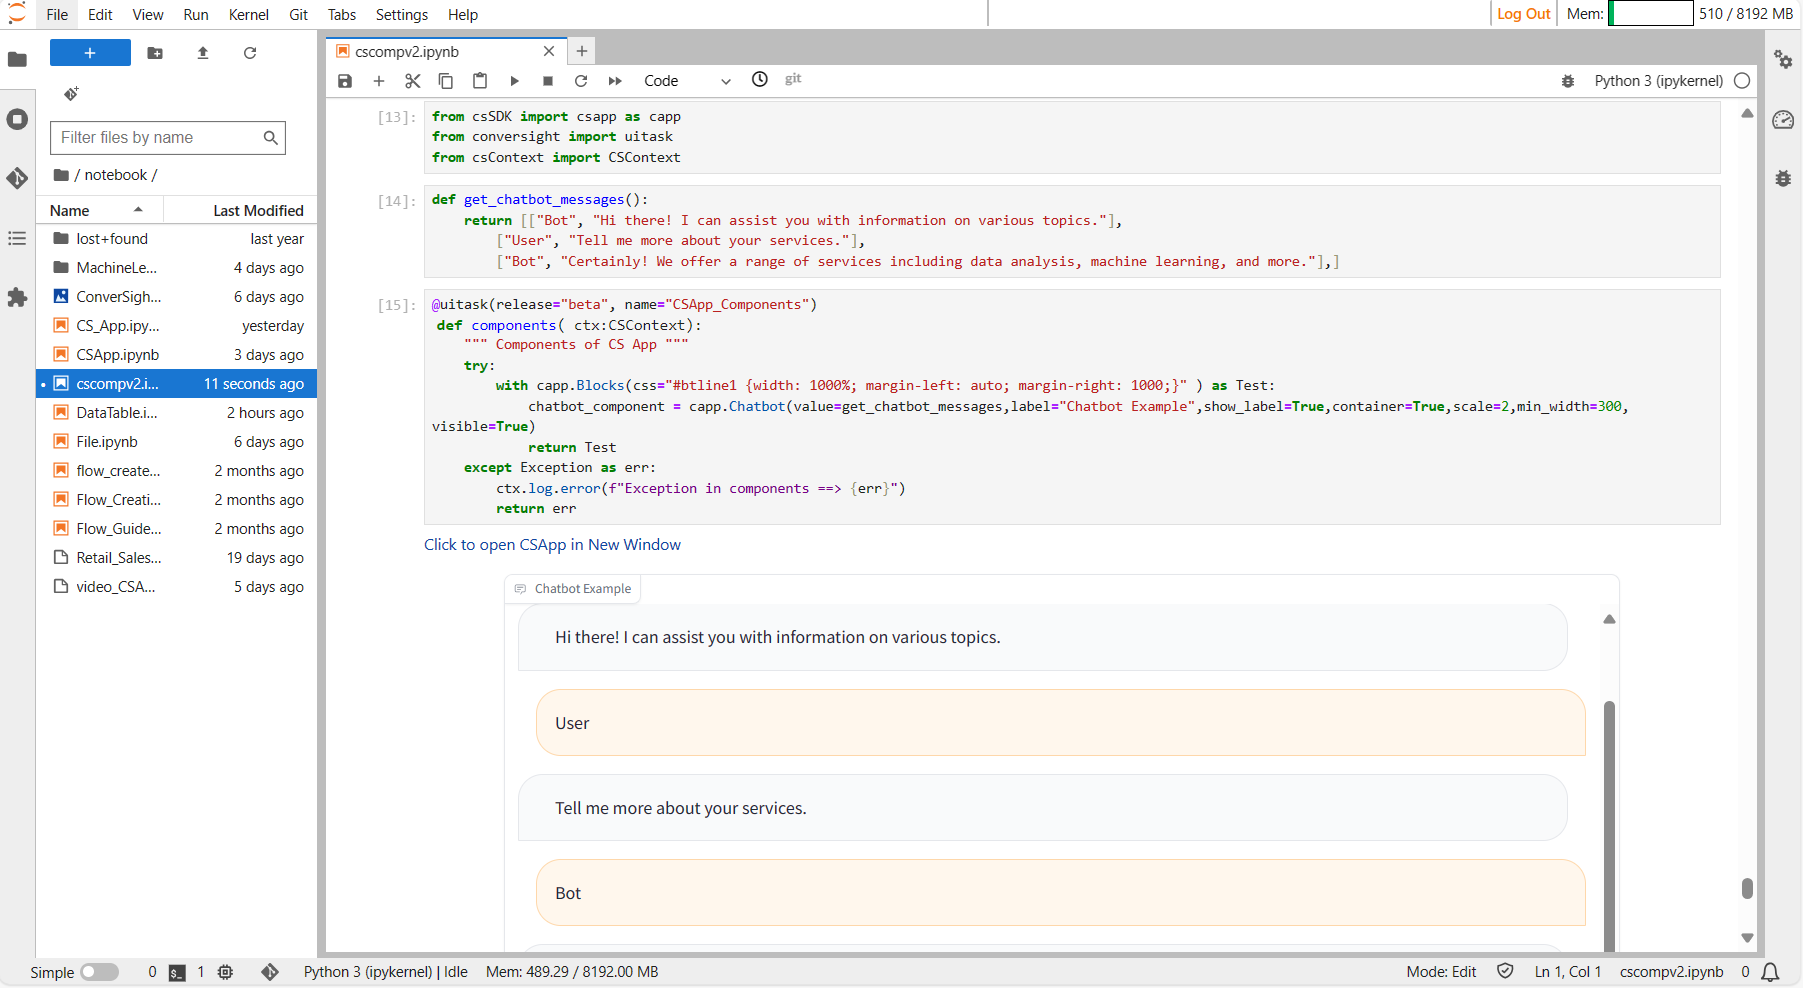The height and width of the screenshot is (988, 1803).
Task: Open the Kernel menu
Action: pyautogui.click(x=248, y=14)
